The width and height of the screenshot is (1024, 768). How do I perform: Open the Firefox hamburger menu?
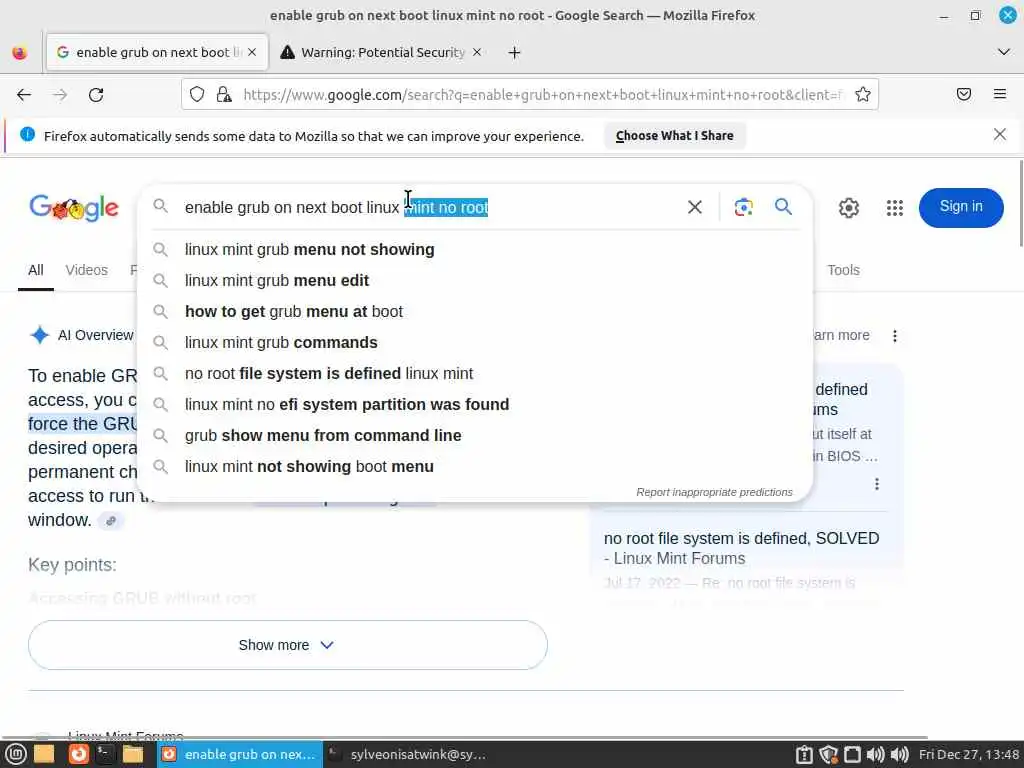[999, 95]
